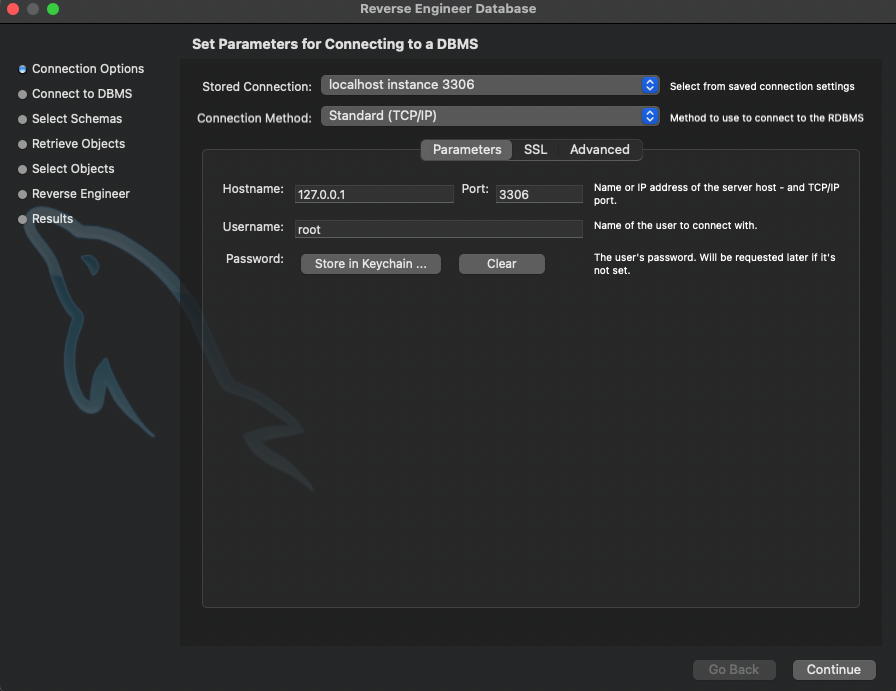Screen dimensions: 896x691
Task: Click the Username field containing root
Action: 438,229
